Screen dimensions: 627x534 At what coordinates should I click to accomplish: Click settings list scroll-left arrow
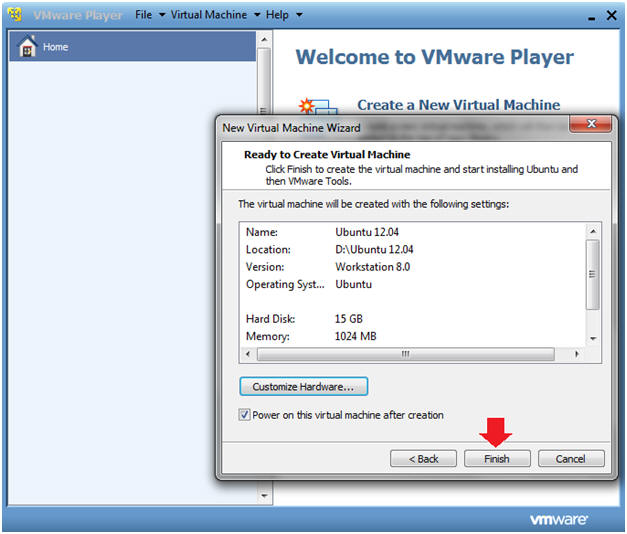(x=248, y=354)
